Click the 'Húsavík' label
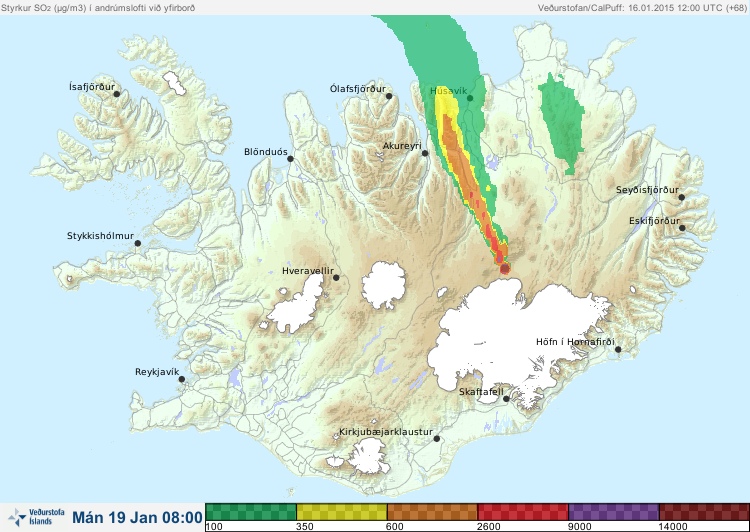Image resolution: width=750 pixels, height=532 pixels. click(x=448, y=91)
